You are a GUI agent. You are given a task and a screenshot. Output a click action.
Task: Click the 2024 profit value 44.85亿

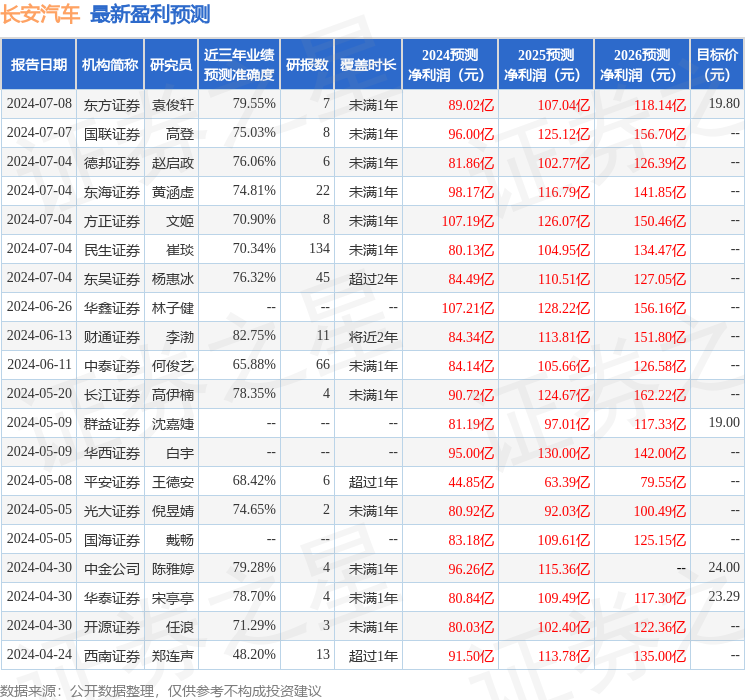tap(471, 482)
